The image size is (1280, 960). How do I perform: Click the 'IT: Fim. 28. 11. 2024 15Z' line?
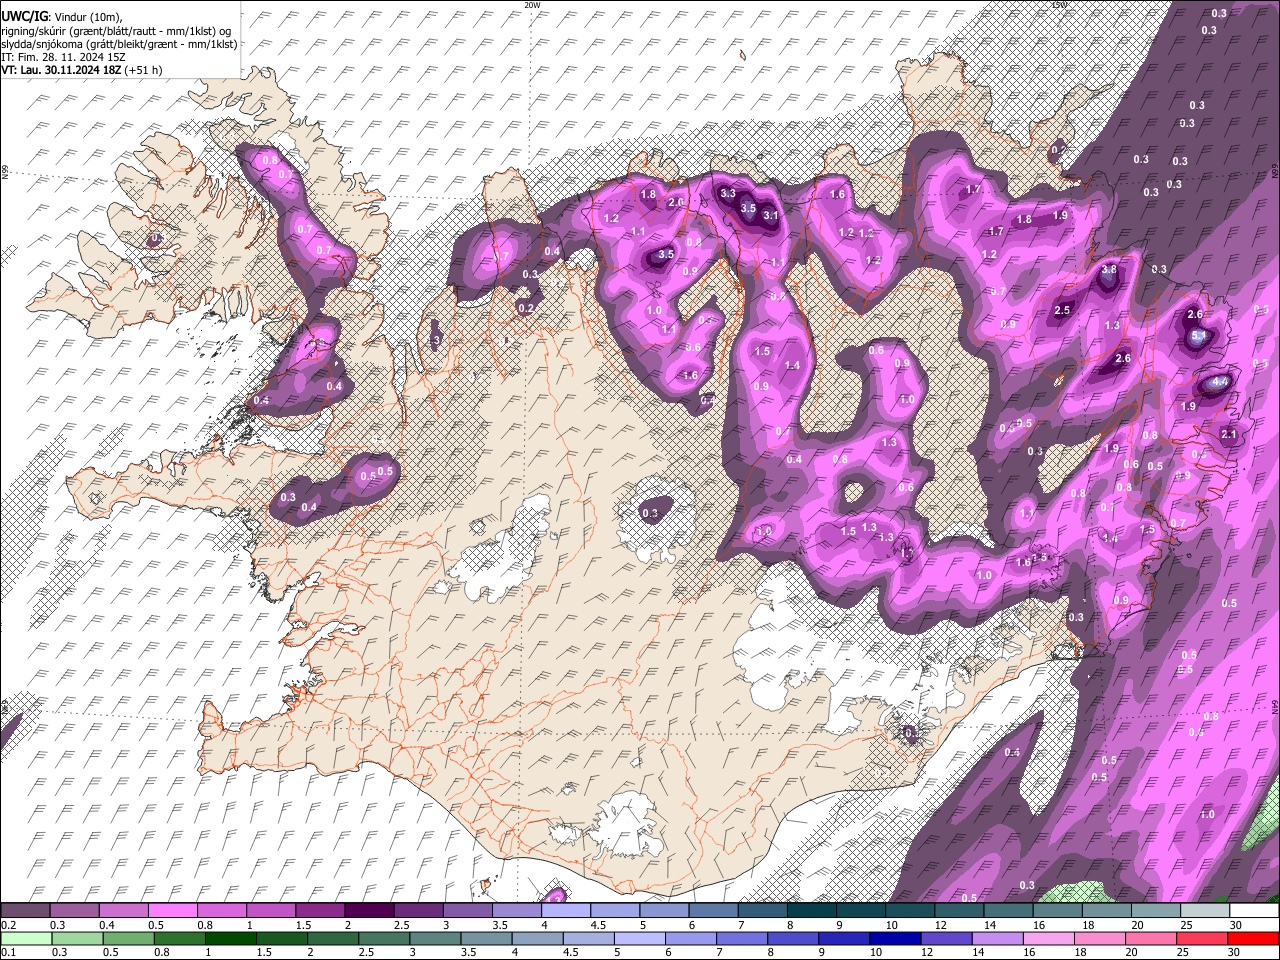[x=64, y=57]
